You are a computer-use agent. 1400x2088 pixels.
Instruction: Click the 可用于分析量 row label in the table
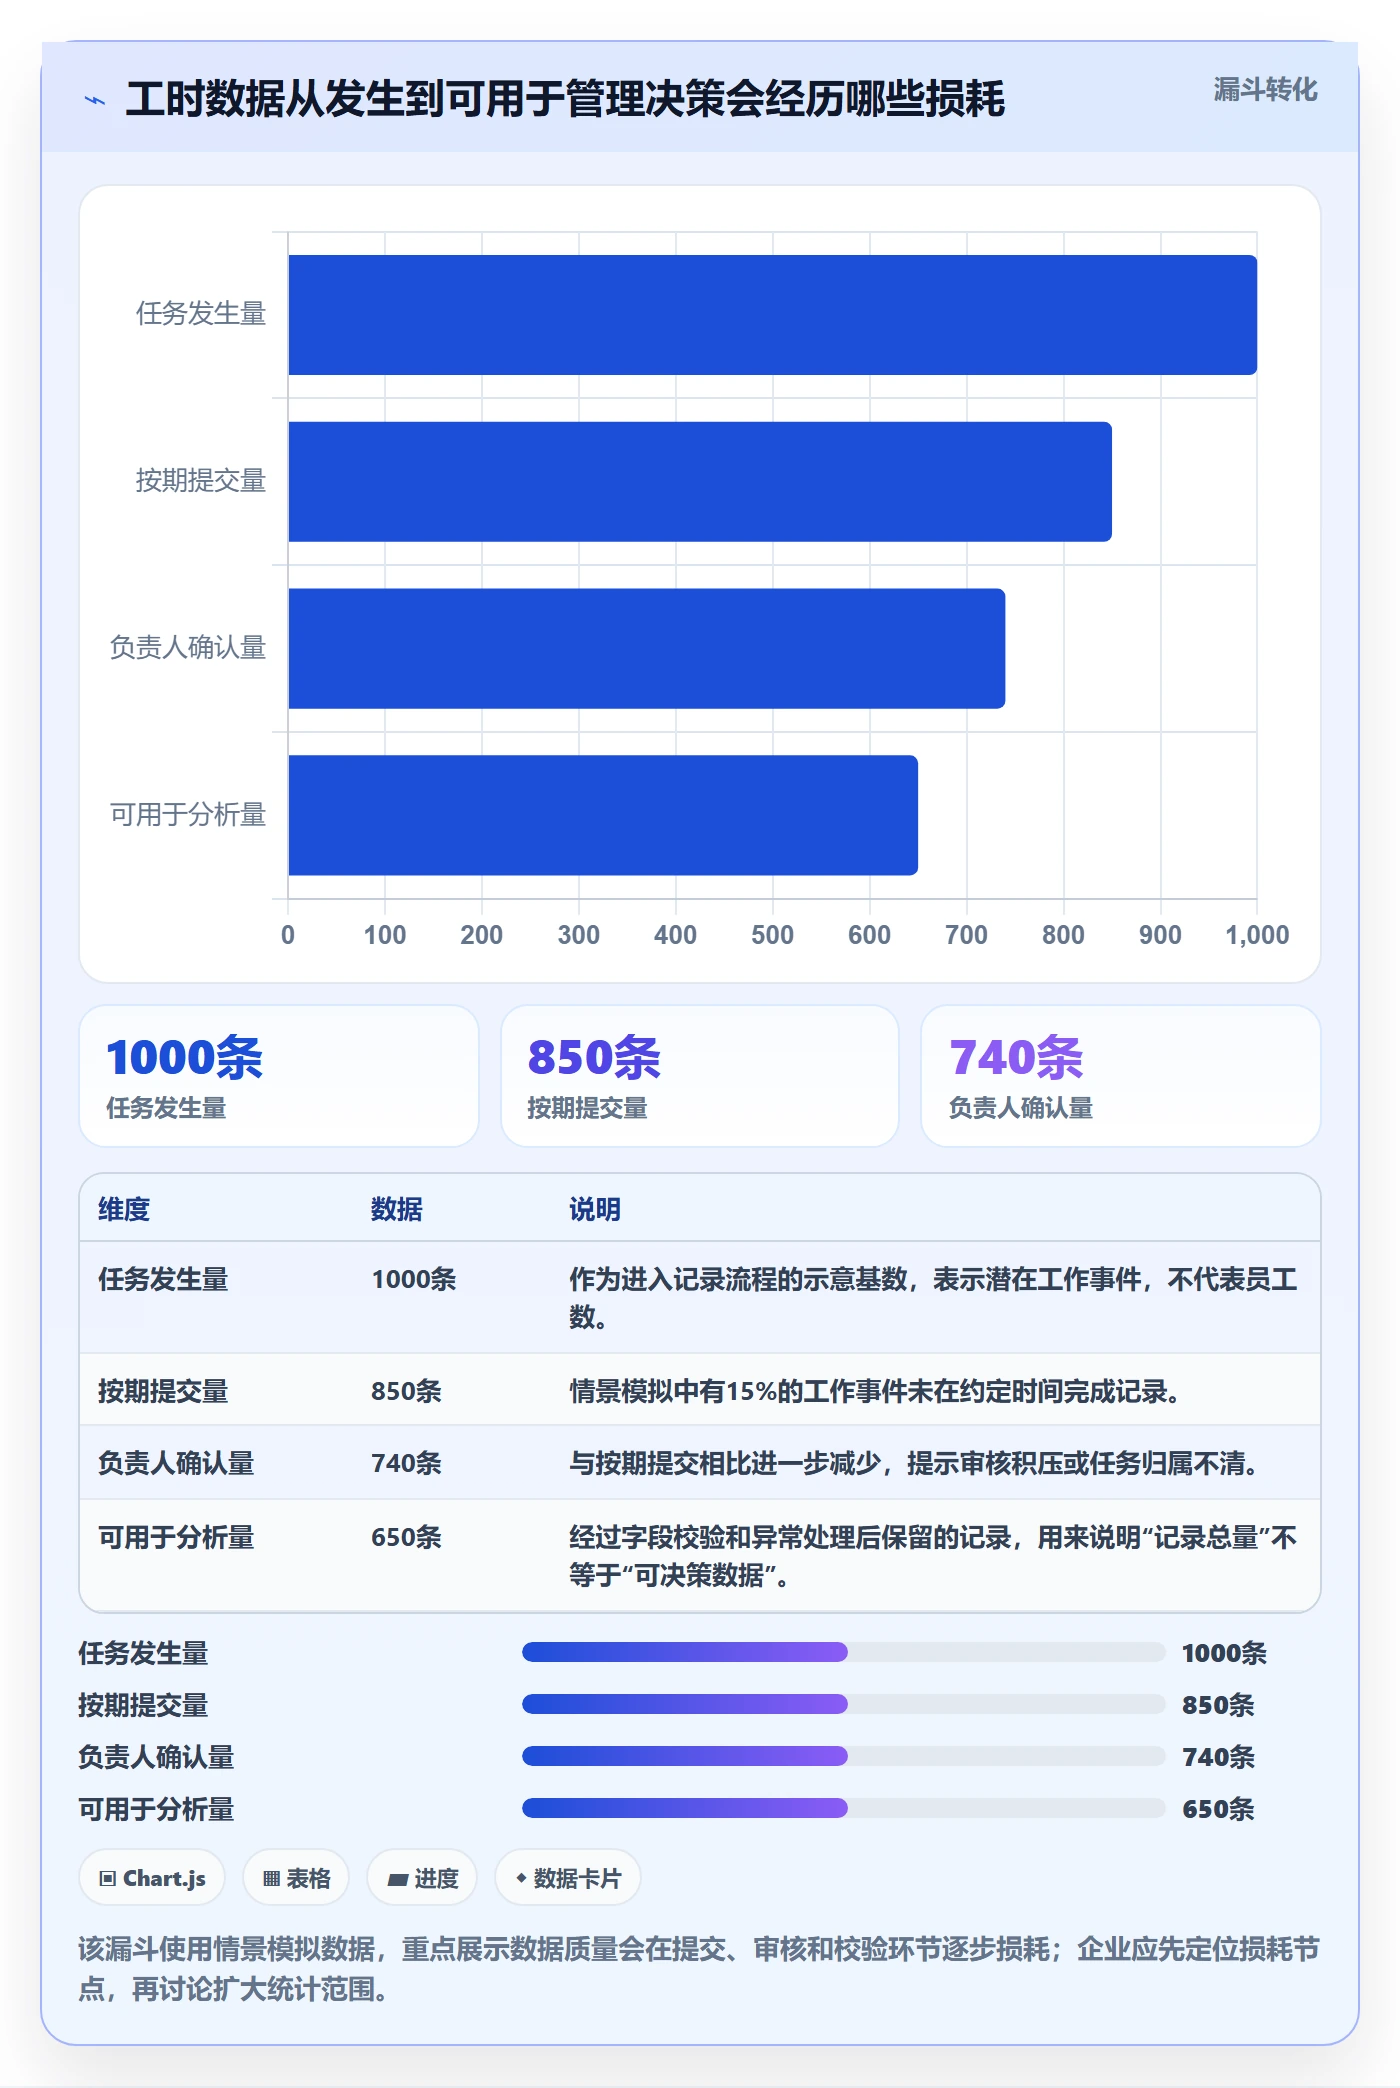tap(176, 1537)
